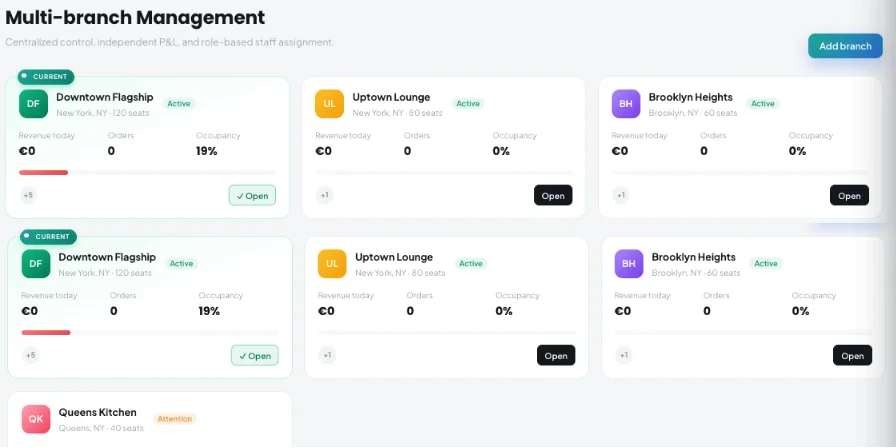Open the upper Uptown Lounge branch via Open button

point(553,195)
